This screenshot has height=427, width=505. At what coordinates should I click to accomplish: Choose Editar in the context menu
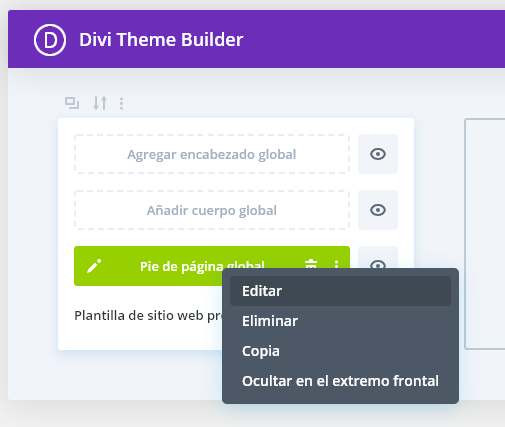(340, 291)
